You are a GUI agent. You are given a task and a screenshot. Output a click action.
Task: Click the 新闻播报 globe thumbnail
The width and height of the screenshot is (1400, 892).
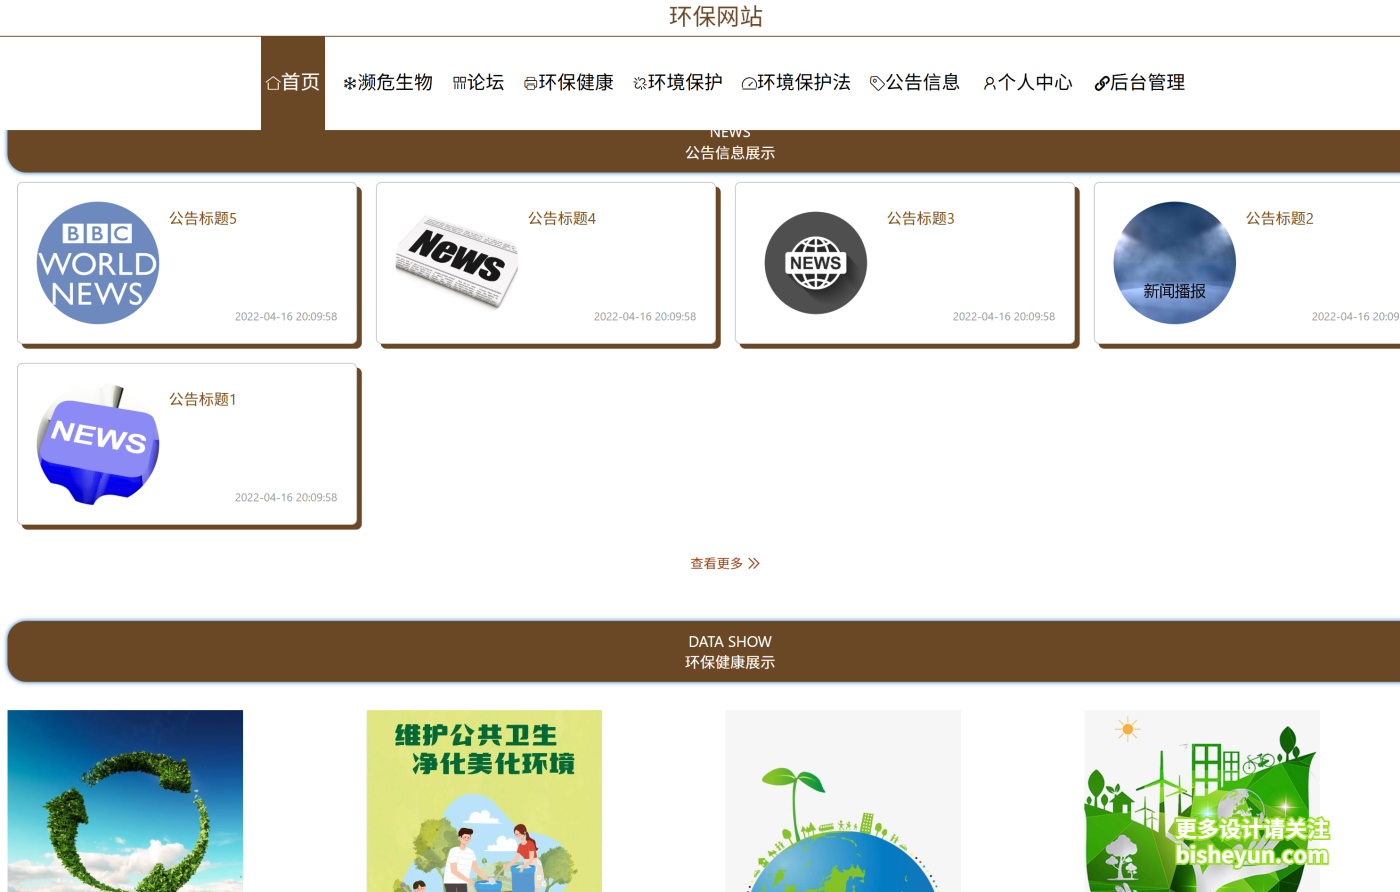(x=1174, y=262)
